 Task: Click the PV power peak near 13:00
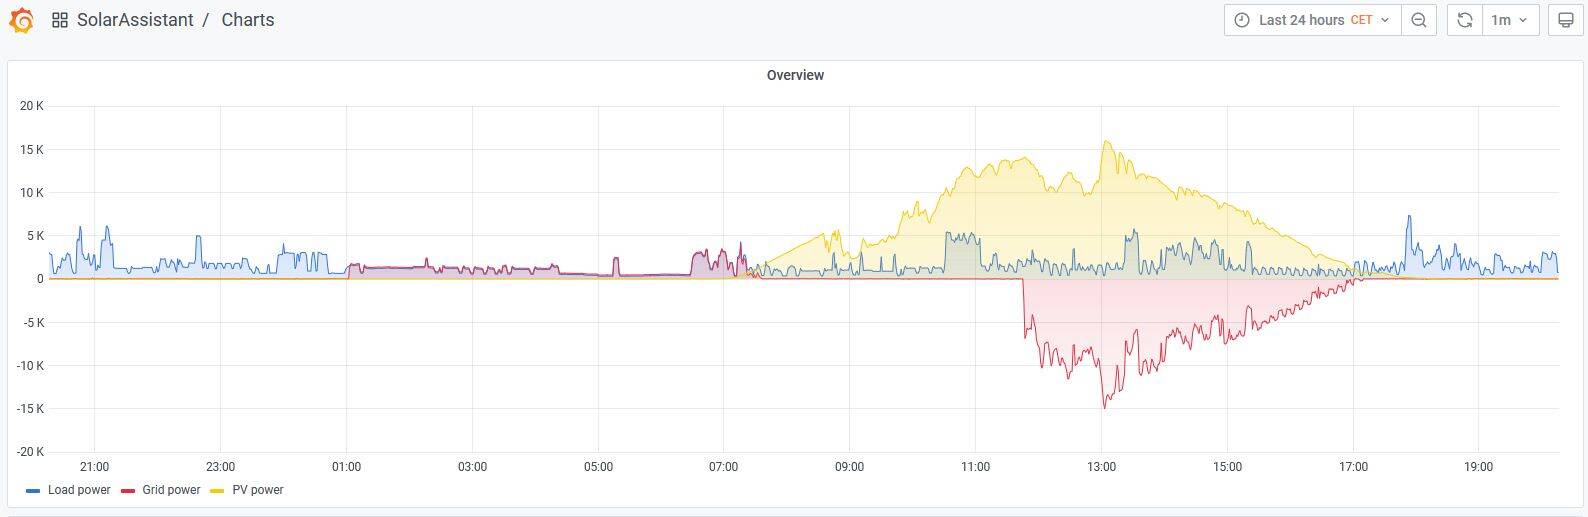[1105, 142]
